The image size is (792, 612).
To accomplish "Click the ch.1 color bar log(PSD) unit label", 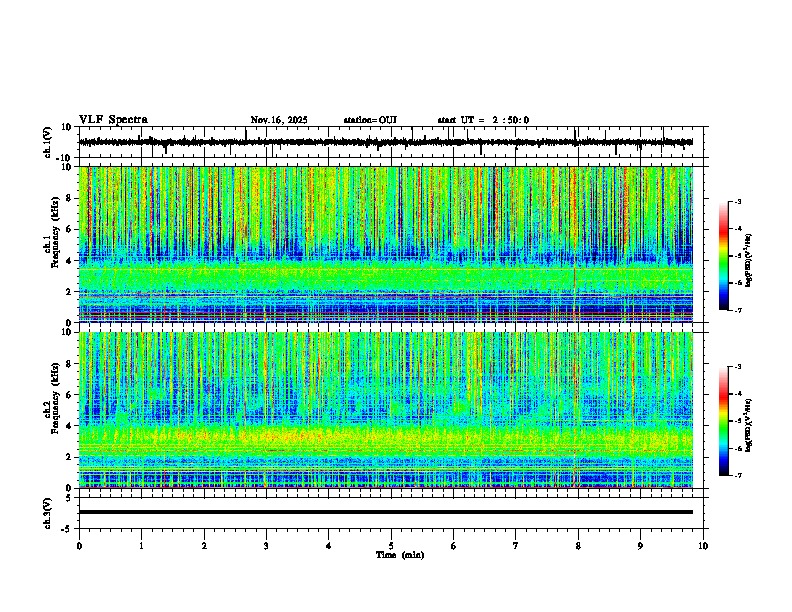I will pyautogui.click(x=749, y=261).
